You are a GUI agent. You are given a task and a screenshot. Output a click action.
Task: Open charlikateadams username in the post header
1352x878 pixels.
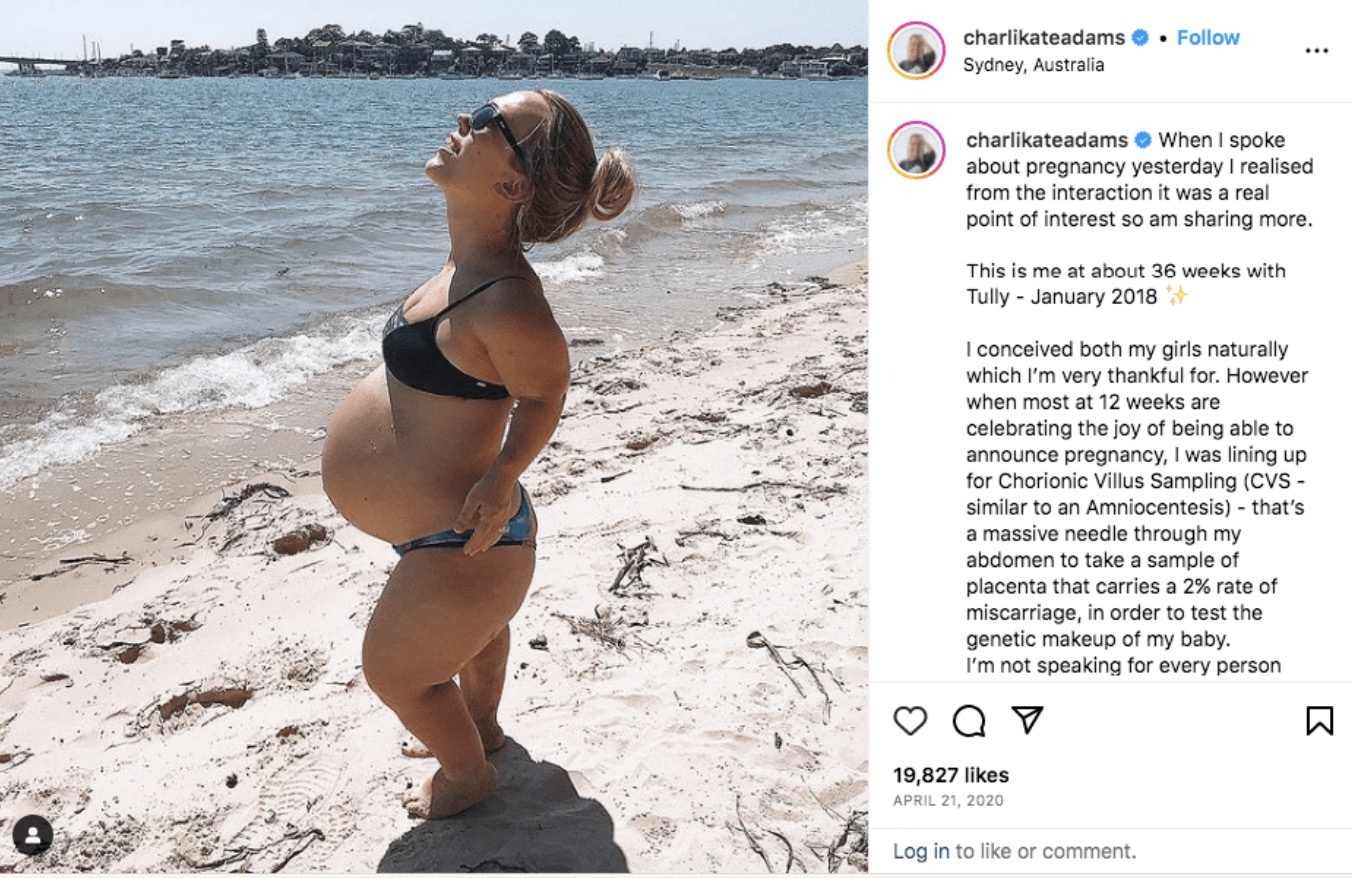pyautogui.click(x=1045, y=38)
